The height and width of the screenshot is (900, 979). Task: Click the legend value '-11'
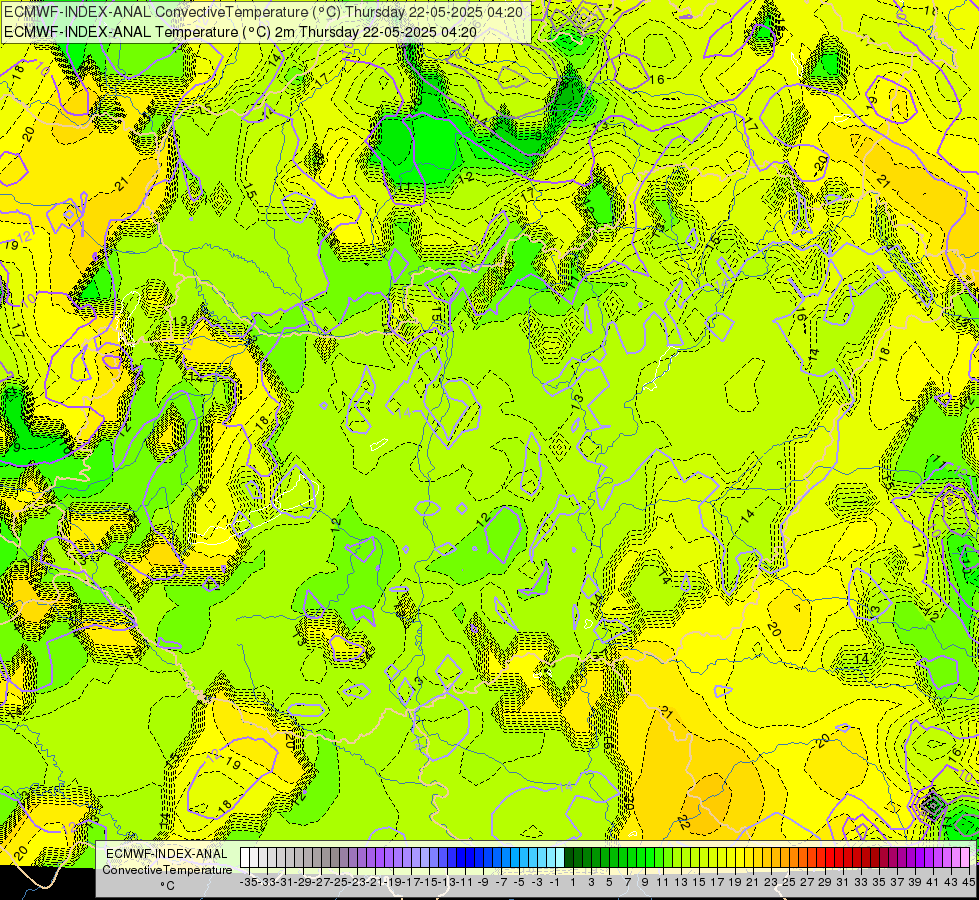click(465, 883)
